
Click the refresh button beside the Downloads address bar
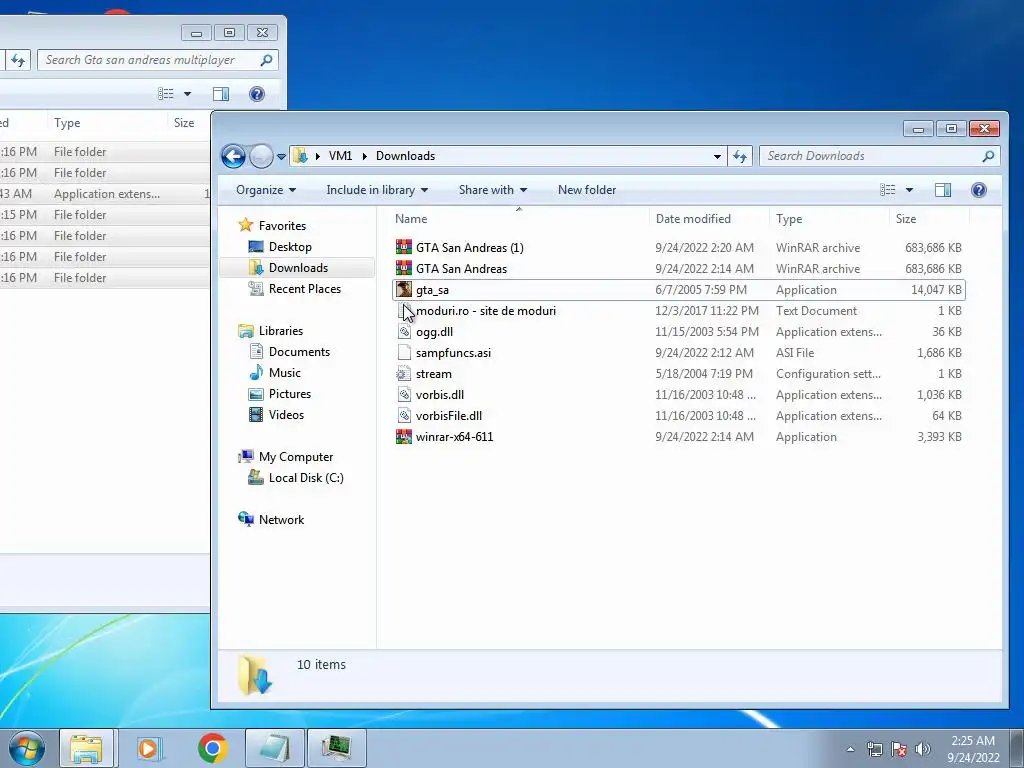pos(740,156)
